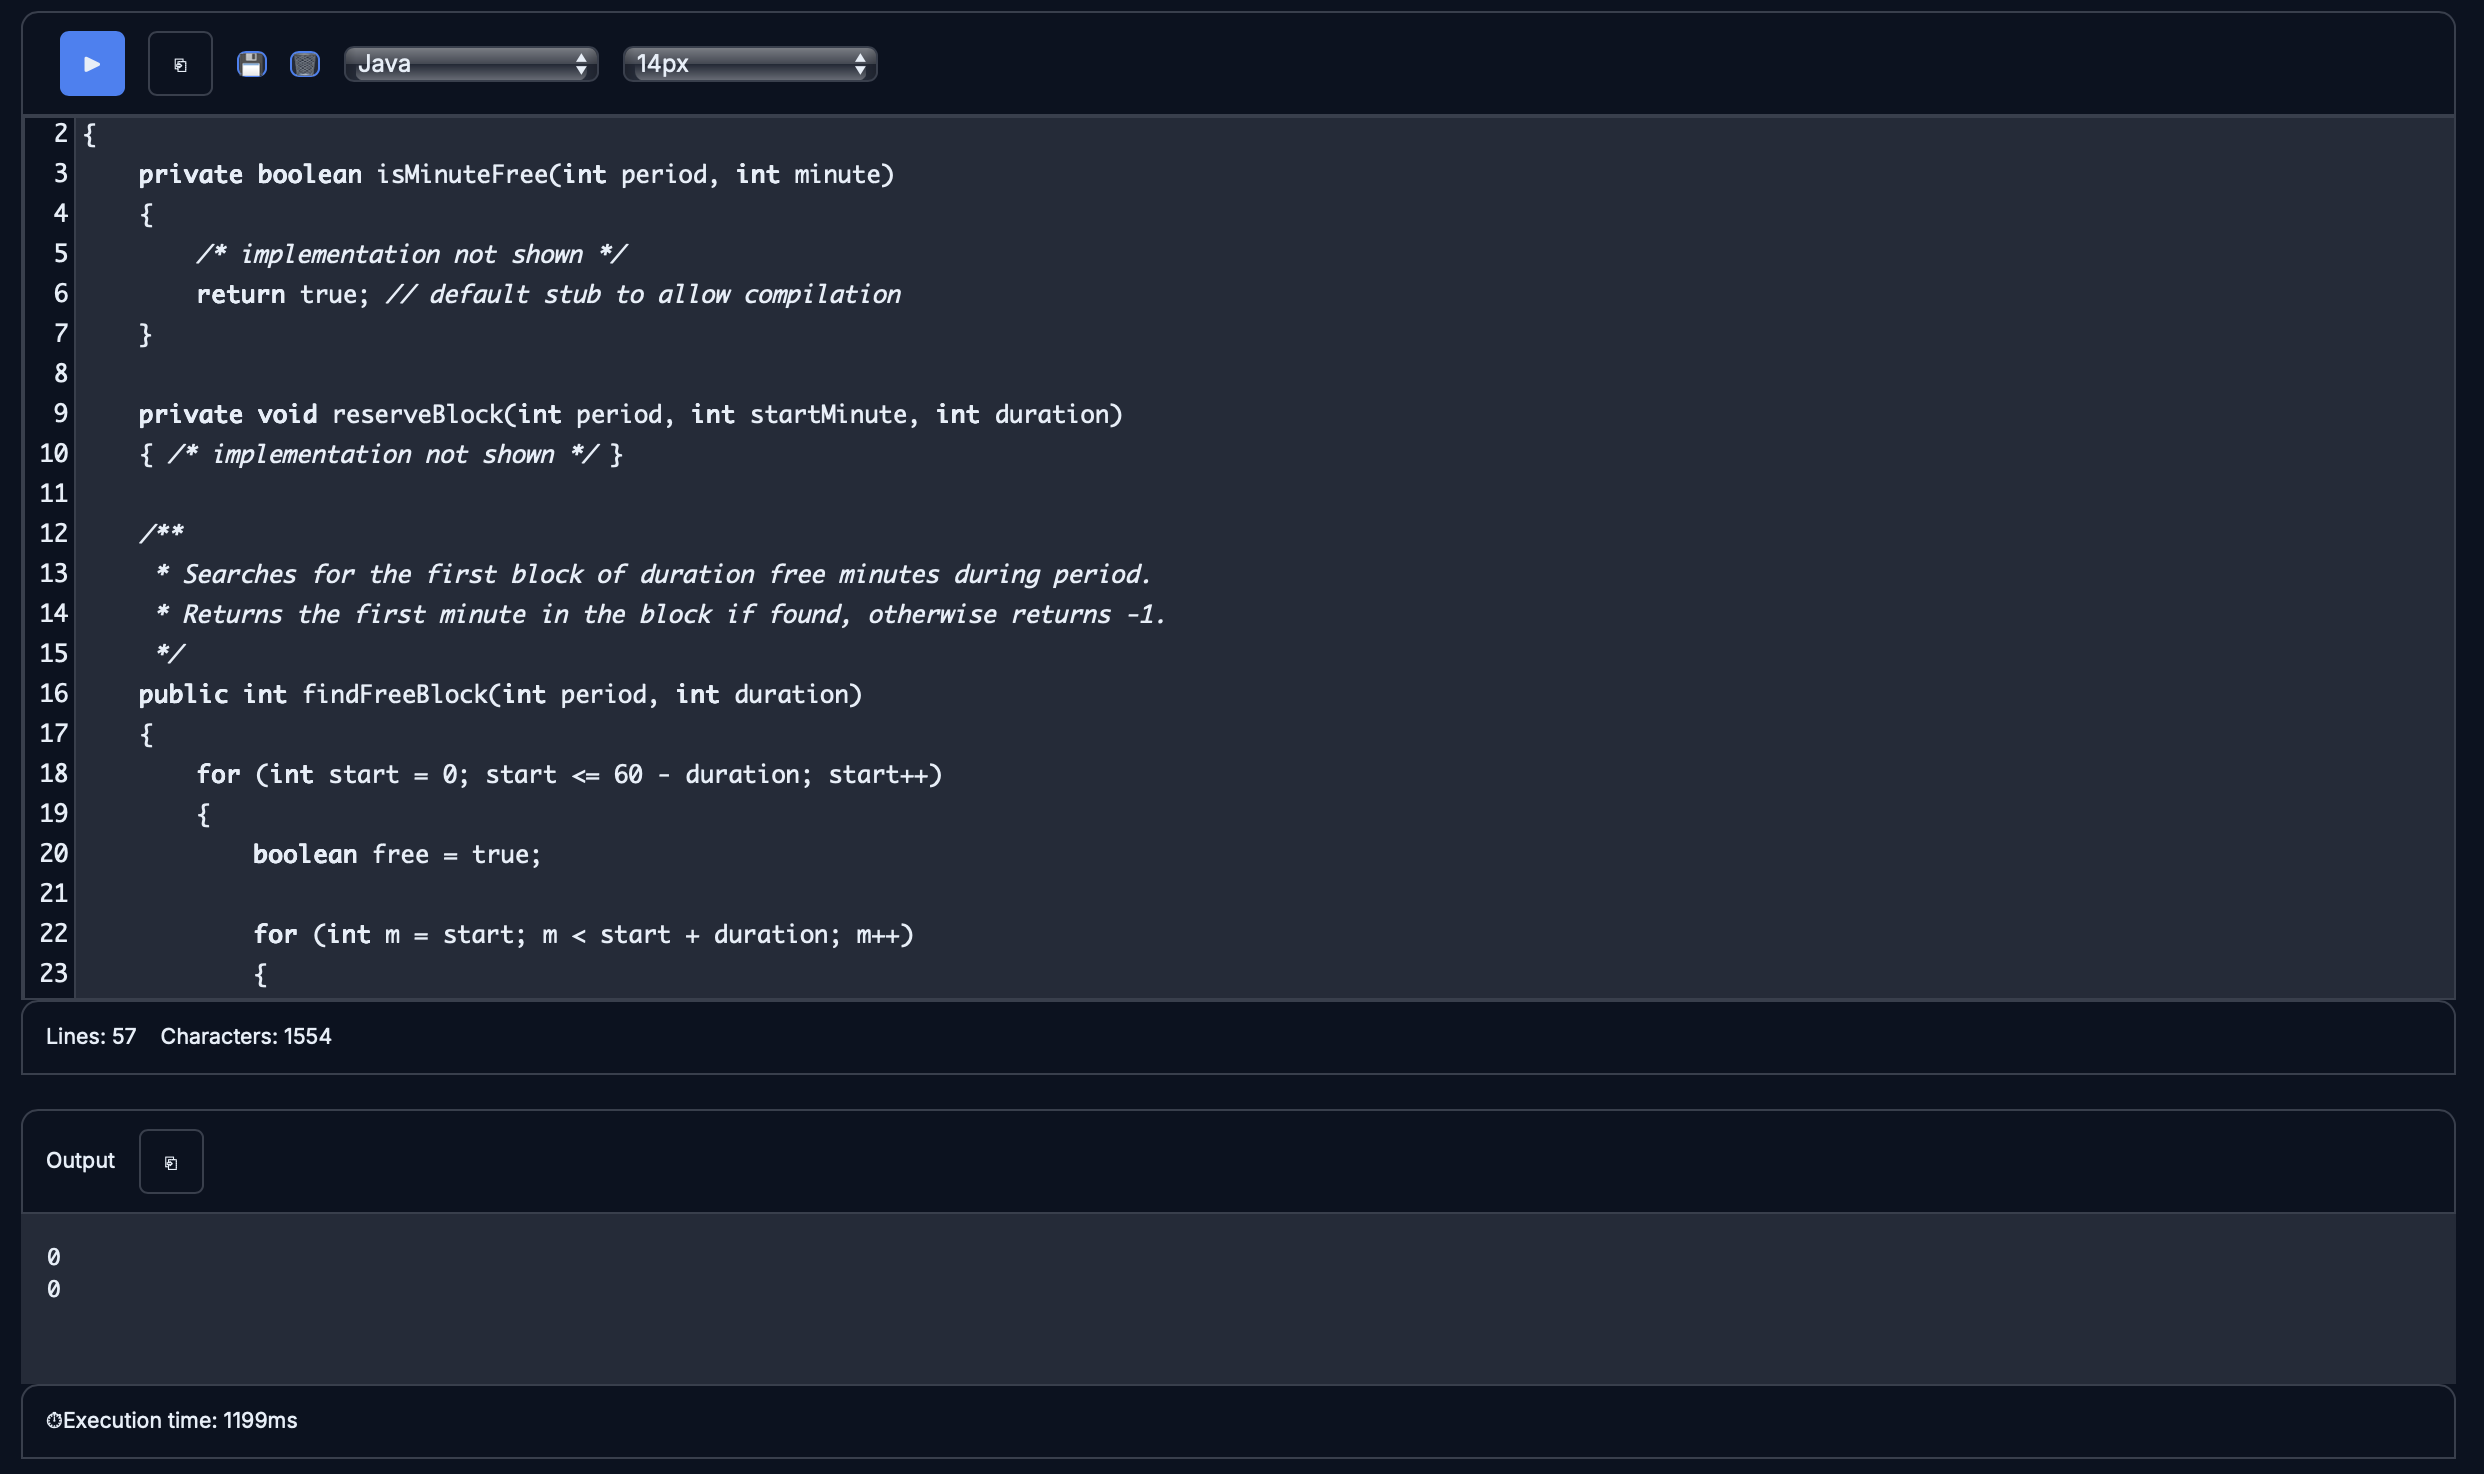The image size is (2484, 1474).
Task: Click the Run button to execute the program
Action: (x=91, y=63)
